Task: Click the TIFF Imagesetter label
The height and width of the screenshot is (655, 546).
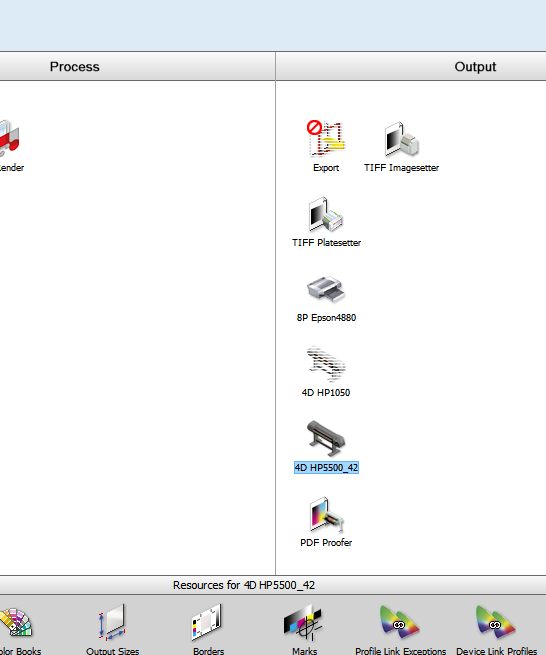Action: (x=401, y=168)
